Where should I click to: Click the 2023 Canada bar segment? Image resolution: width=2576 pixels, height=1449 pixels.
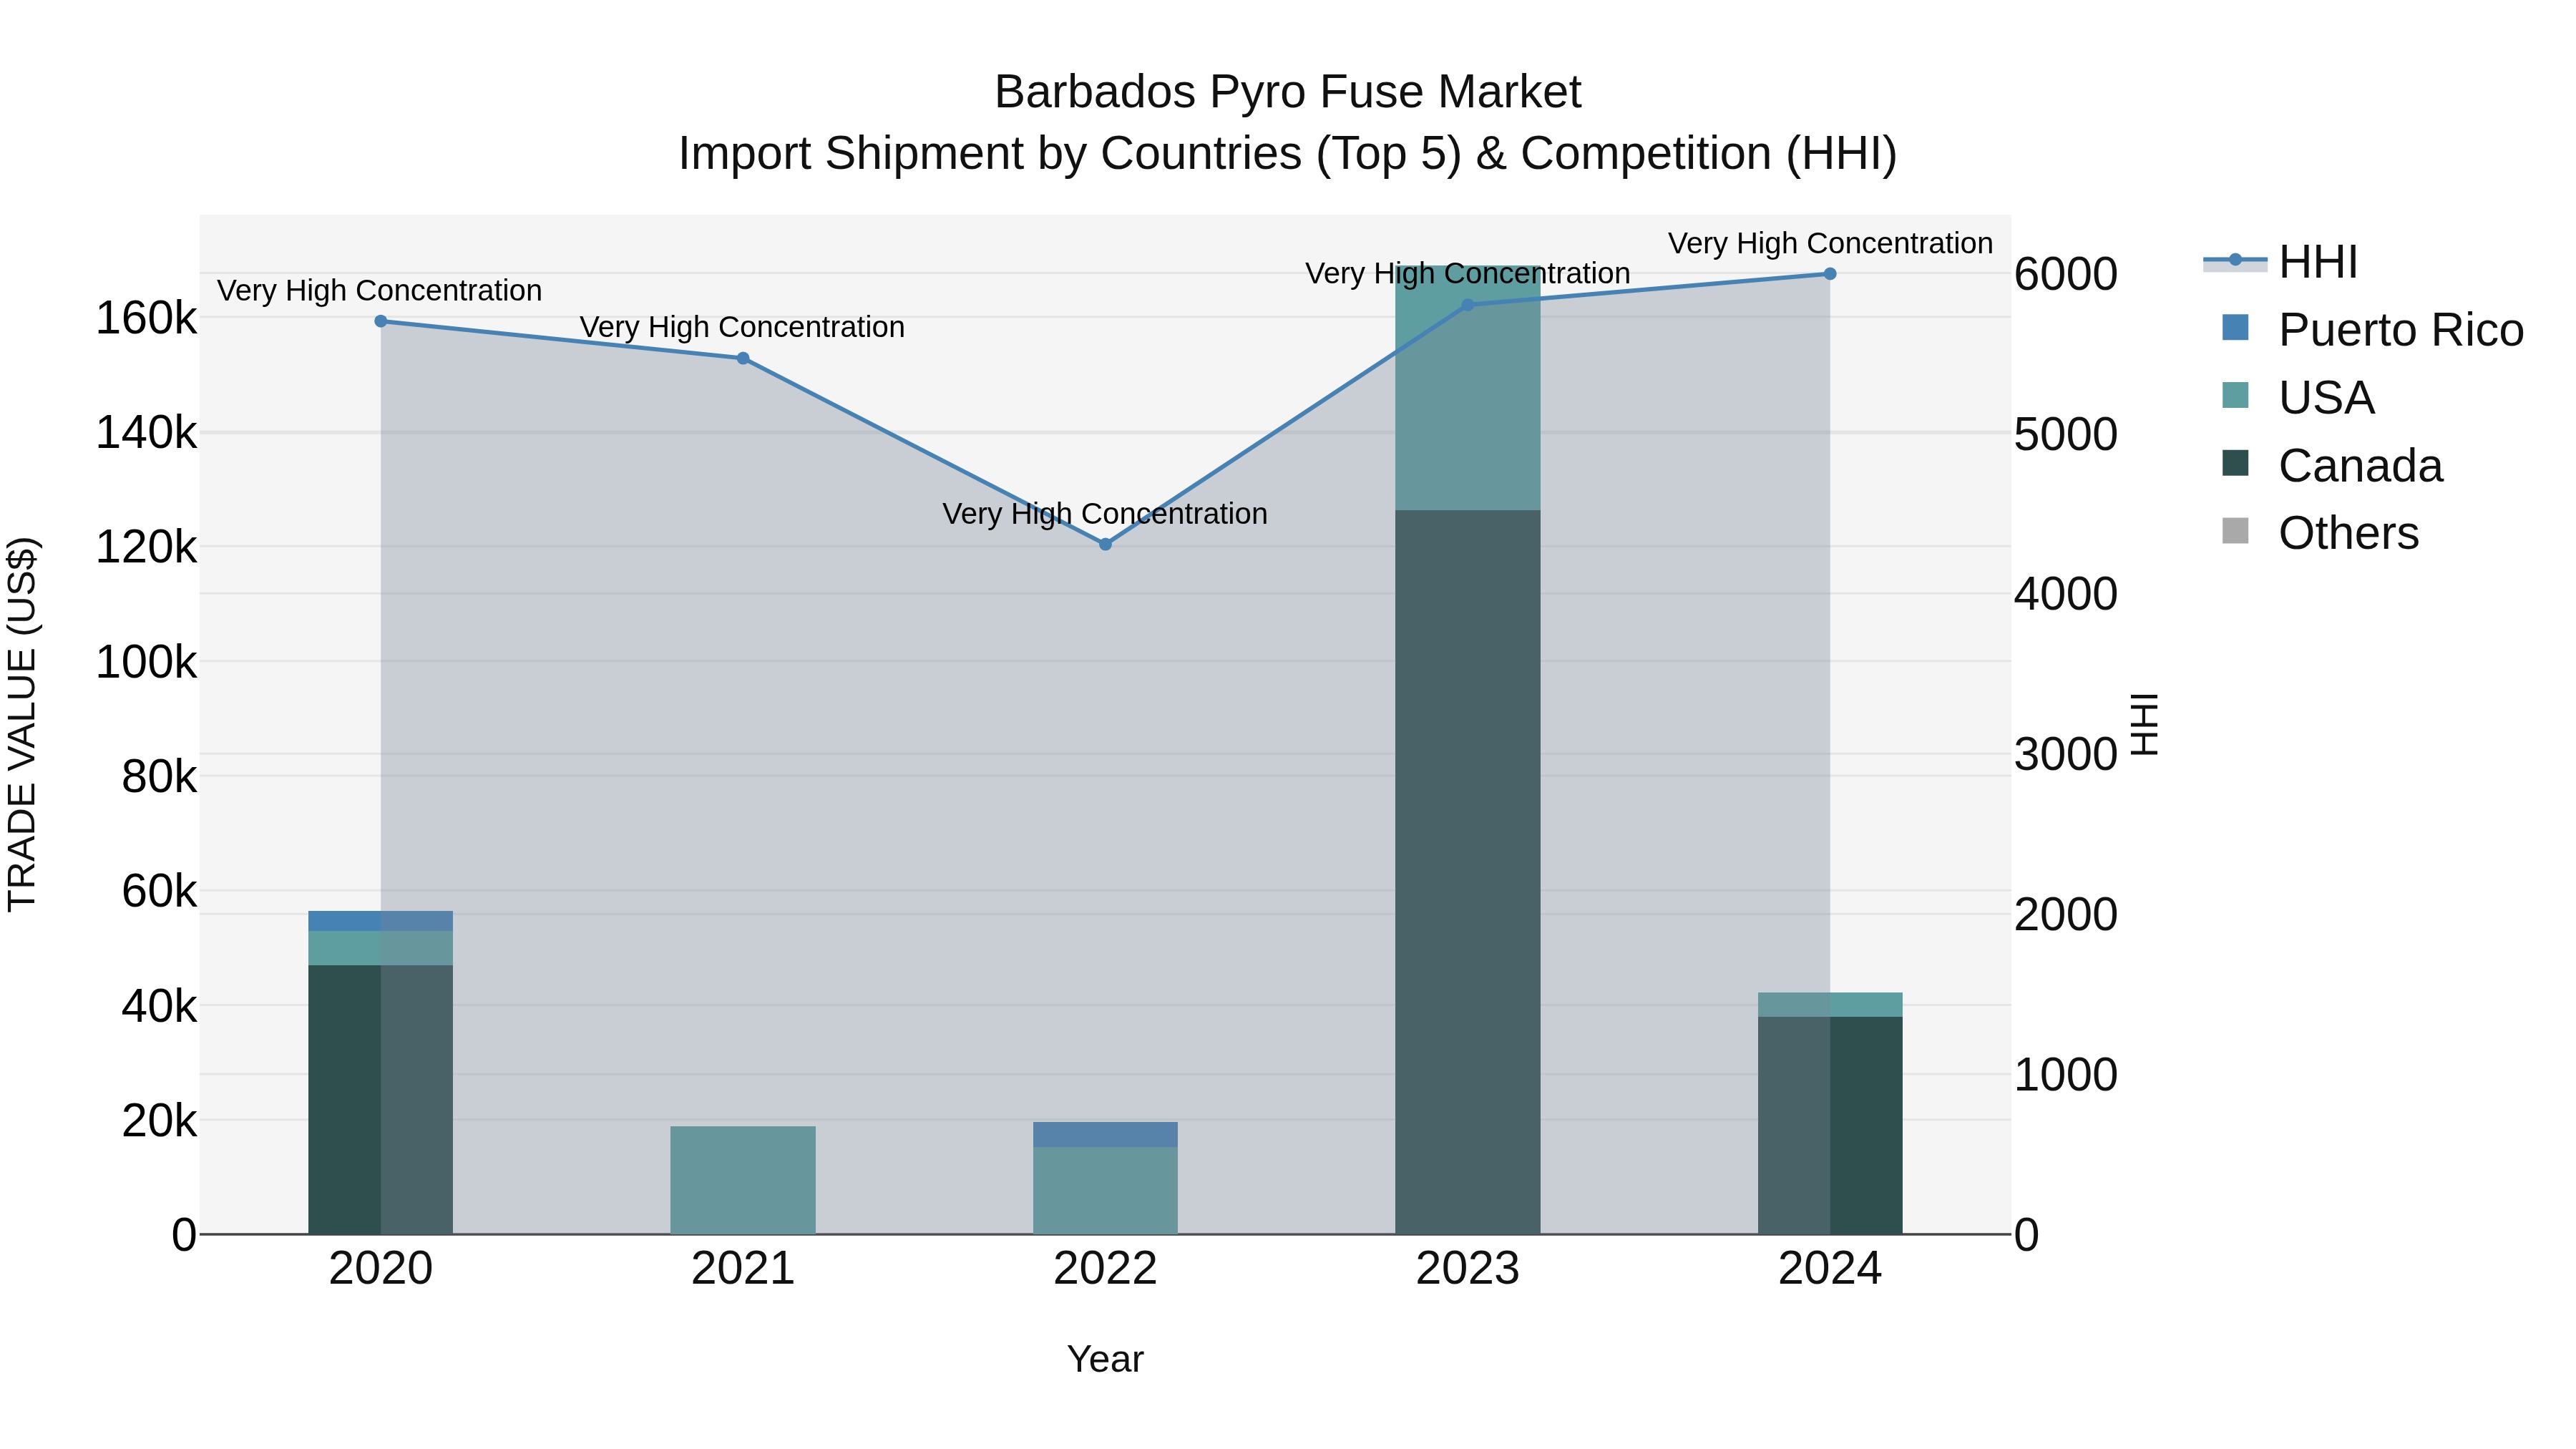point(1468,872)
